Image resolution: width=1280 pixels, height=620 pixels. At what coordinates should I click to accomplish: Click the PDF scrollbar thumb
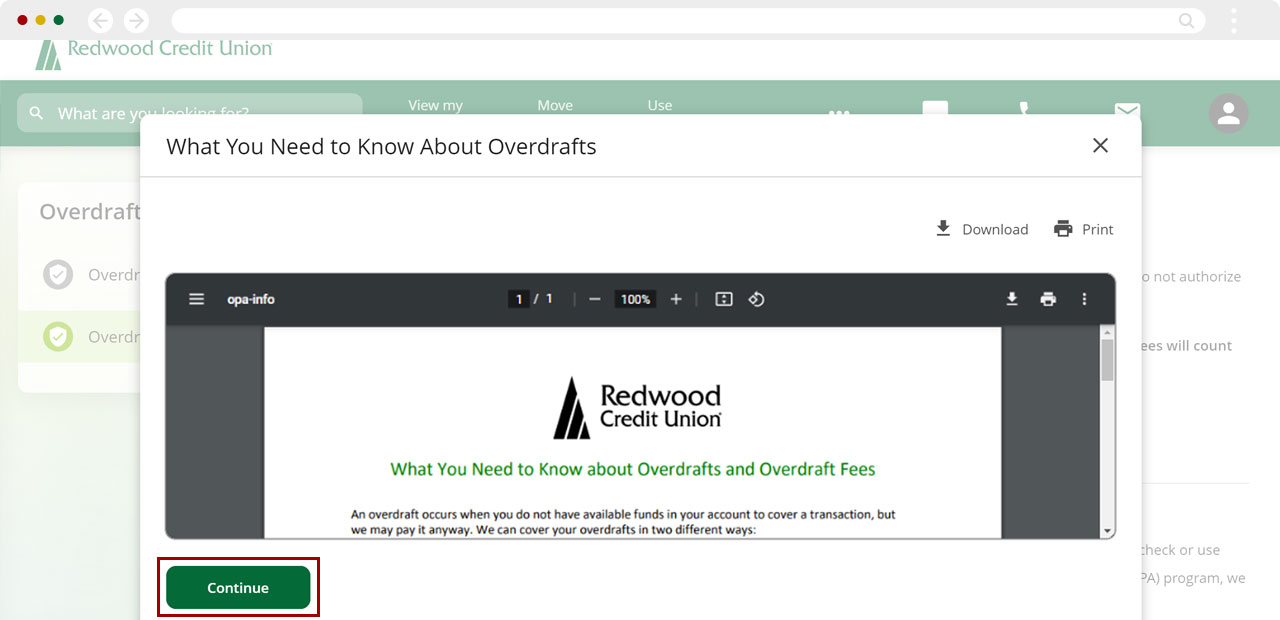[1107, 360]
